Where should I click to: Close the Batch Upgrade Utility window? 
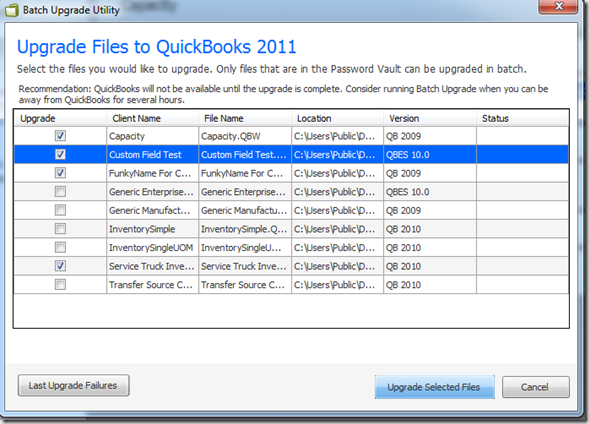click(558, 6)
